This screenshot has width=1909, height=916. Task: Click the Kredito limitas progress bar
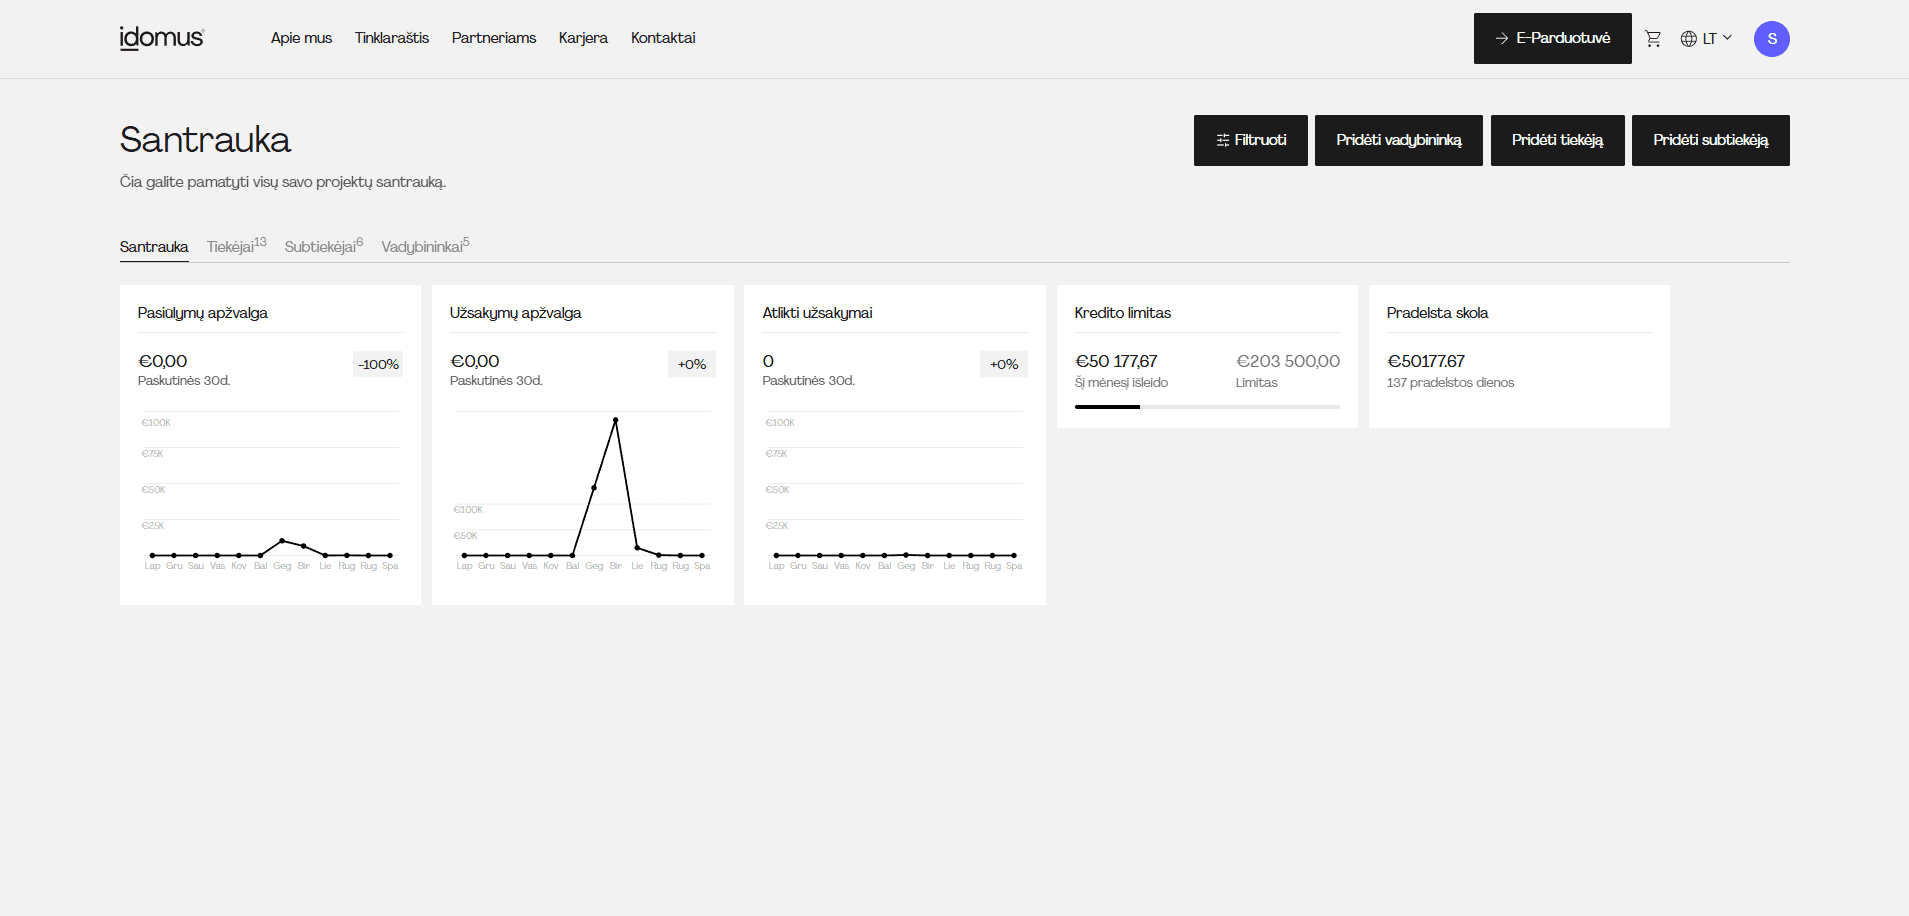tap(1207, 407)
